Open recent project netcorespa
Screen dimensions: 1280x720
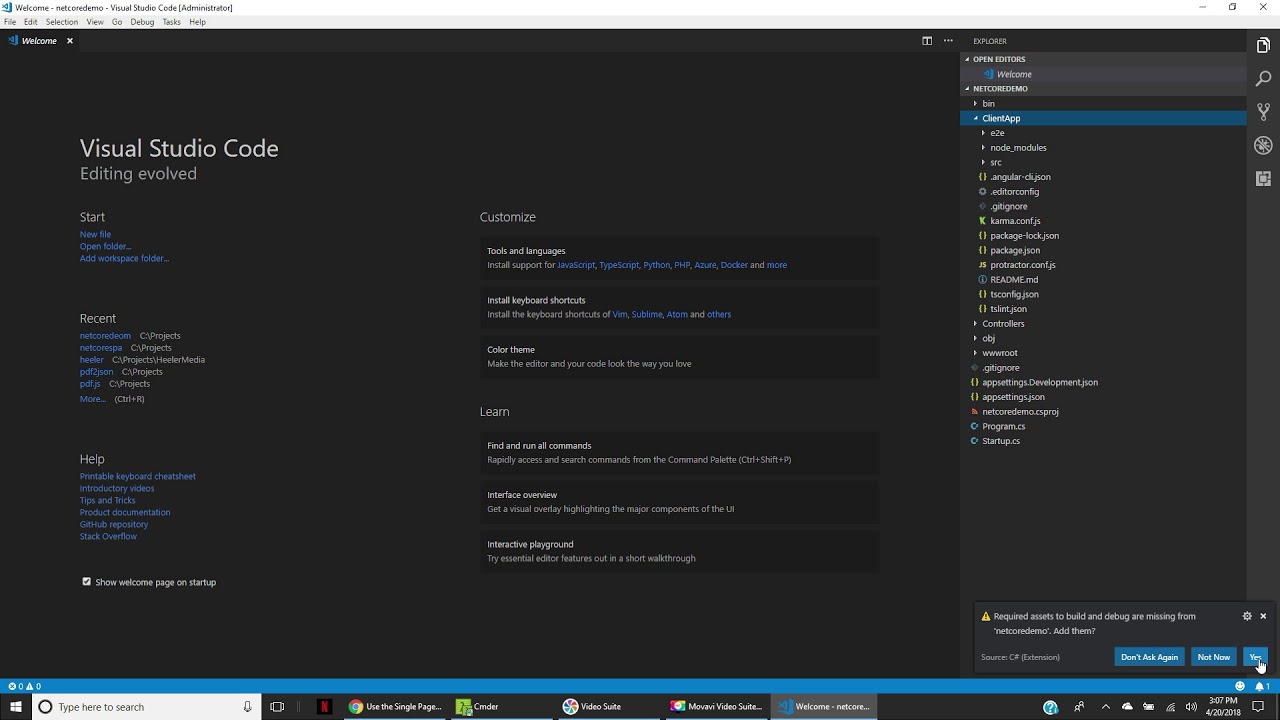101,348
